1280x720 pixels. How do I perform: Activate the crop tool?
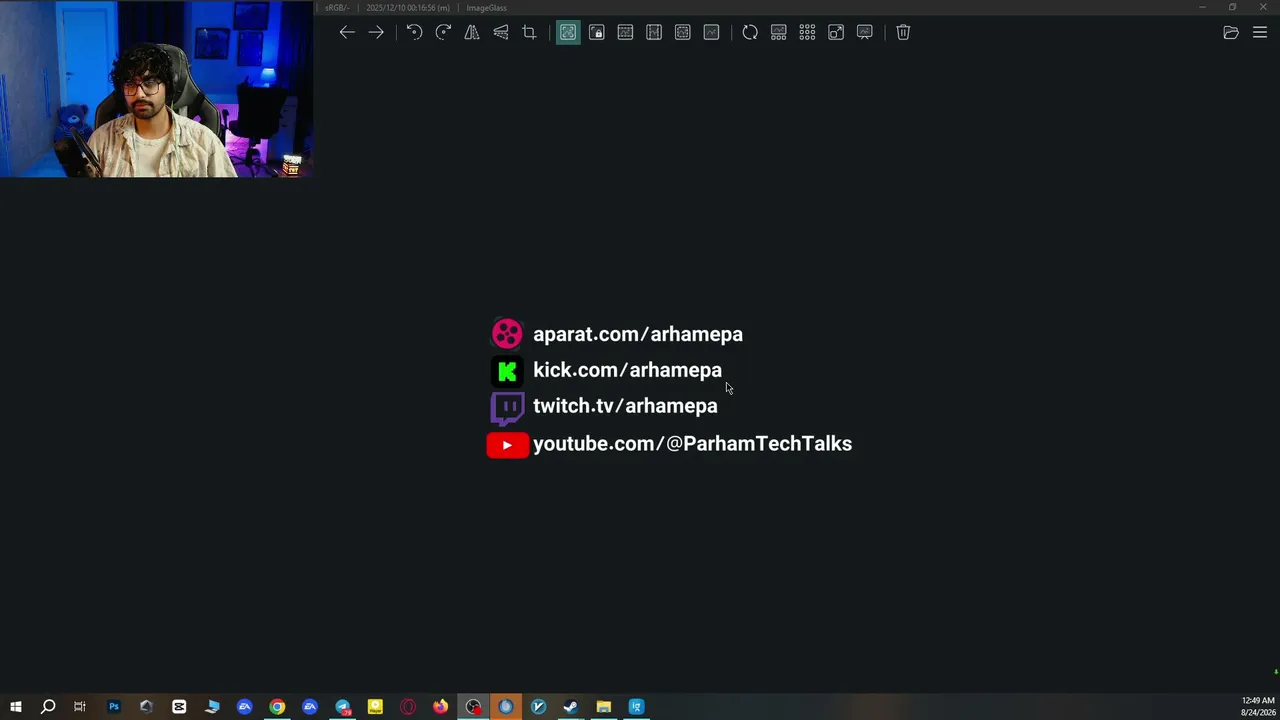point(529,32)
